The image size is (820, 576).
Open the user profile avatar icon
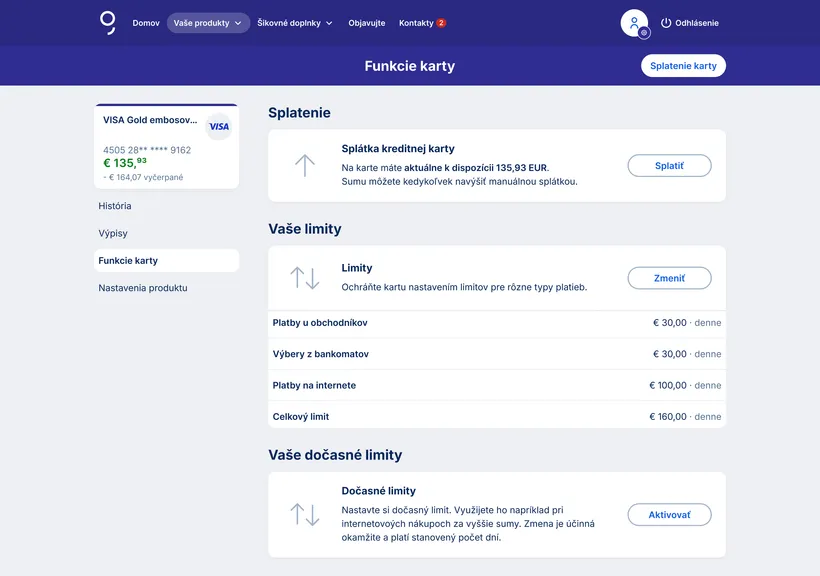pos(634,23)
